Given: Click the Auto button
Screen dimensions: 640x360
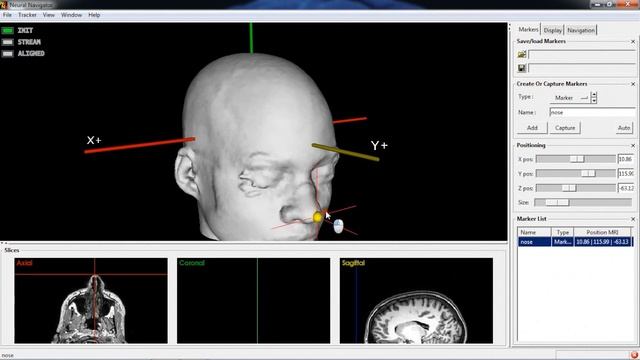Looking at the screenshot, I should point(624,128).
